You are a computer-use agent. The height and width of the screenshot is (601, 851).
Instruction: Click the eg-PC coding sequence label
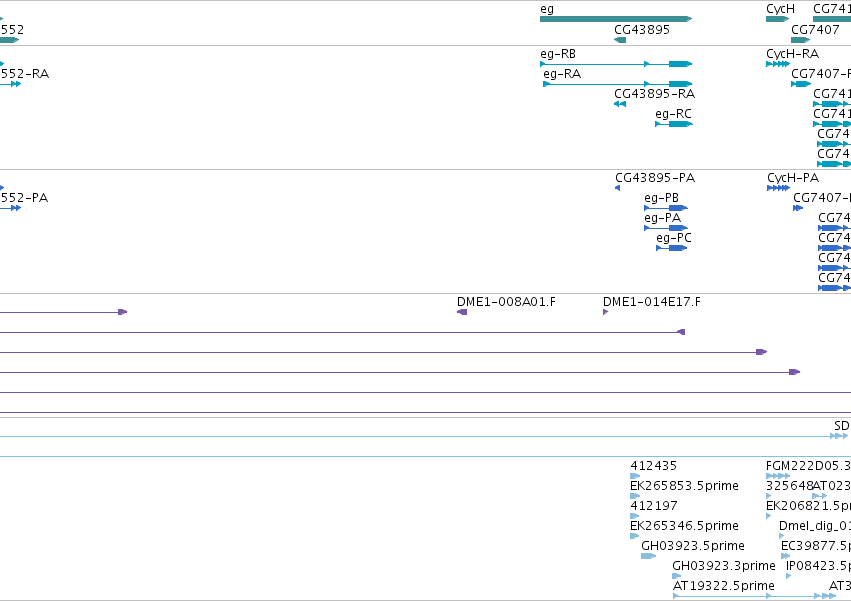(674, 238)
